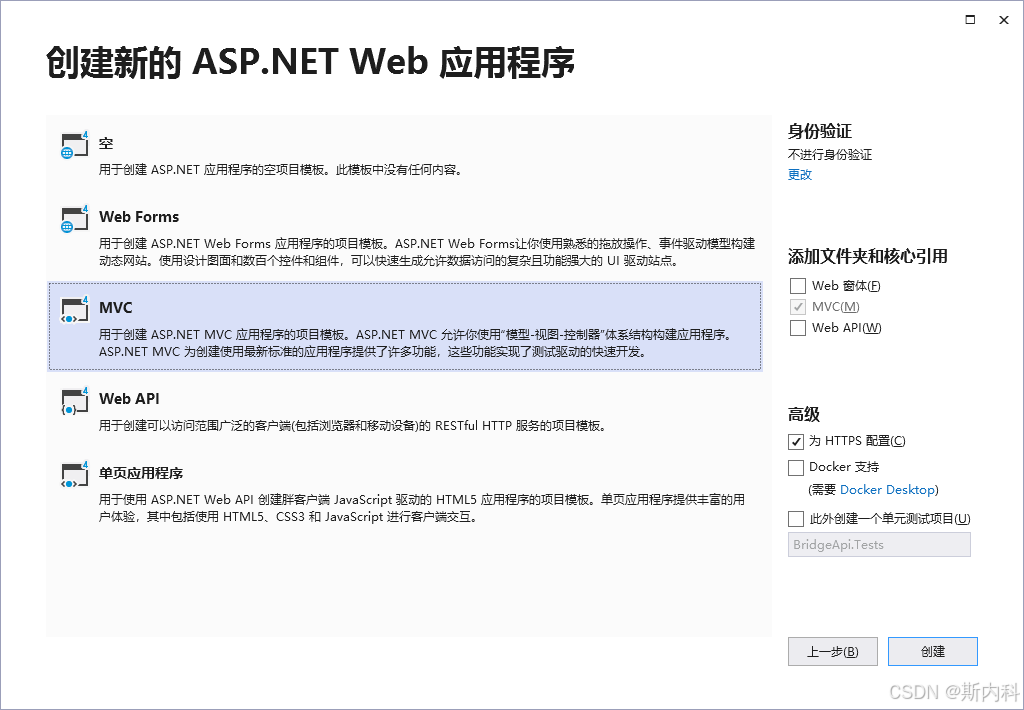Click the BridgeApi.Tests project name field
Image resolution: width=1024 pixels, height=710 pixels.
pyautogui.click(x=879, y=545)
